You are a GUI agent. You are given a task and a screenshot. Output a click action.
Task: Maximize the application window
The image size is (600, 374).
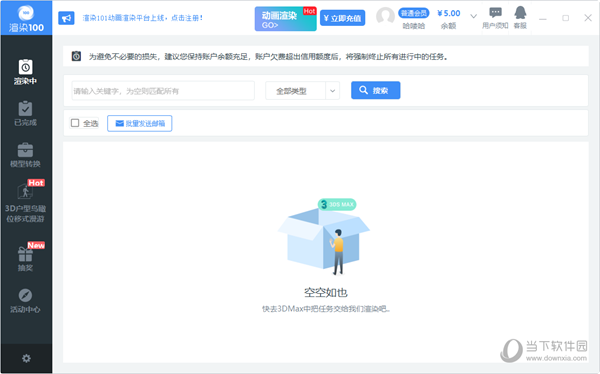[566, 18]
